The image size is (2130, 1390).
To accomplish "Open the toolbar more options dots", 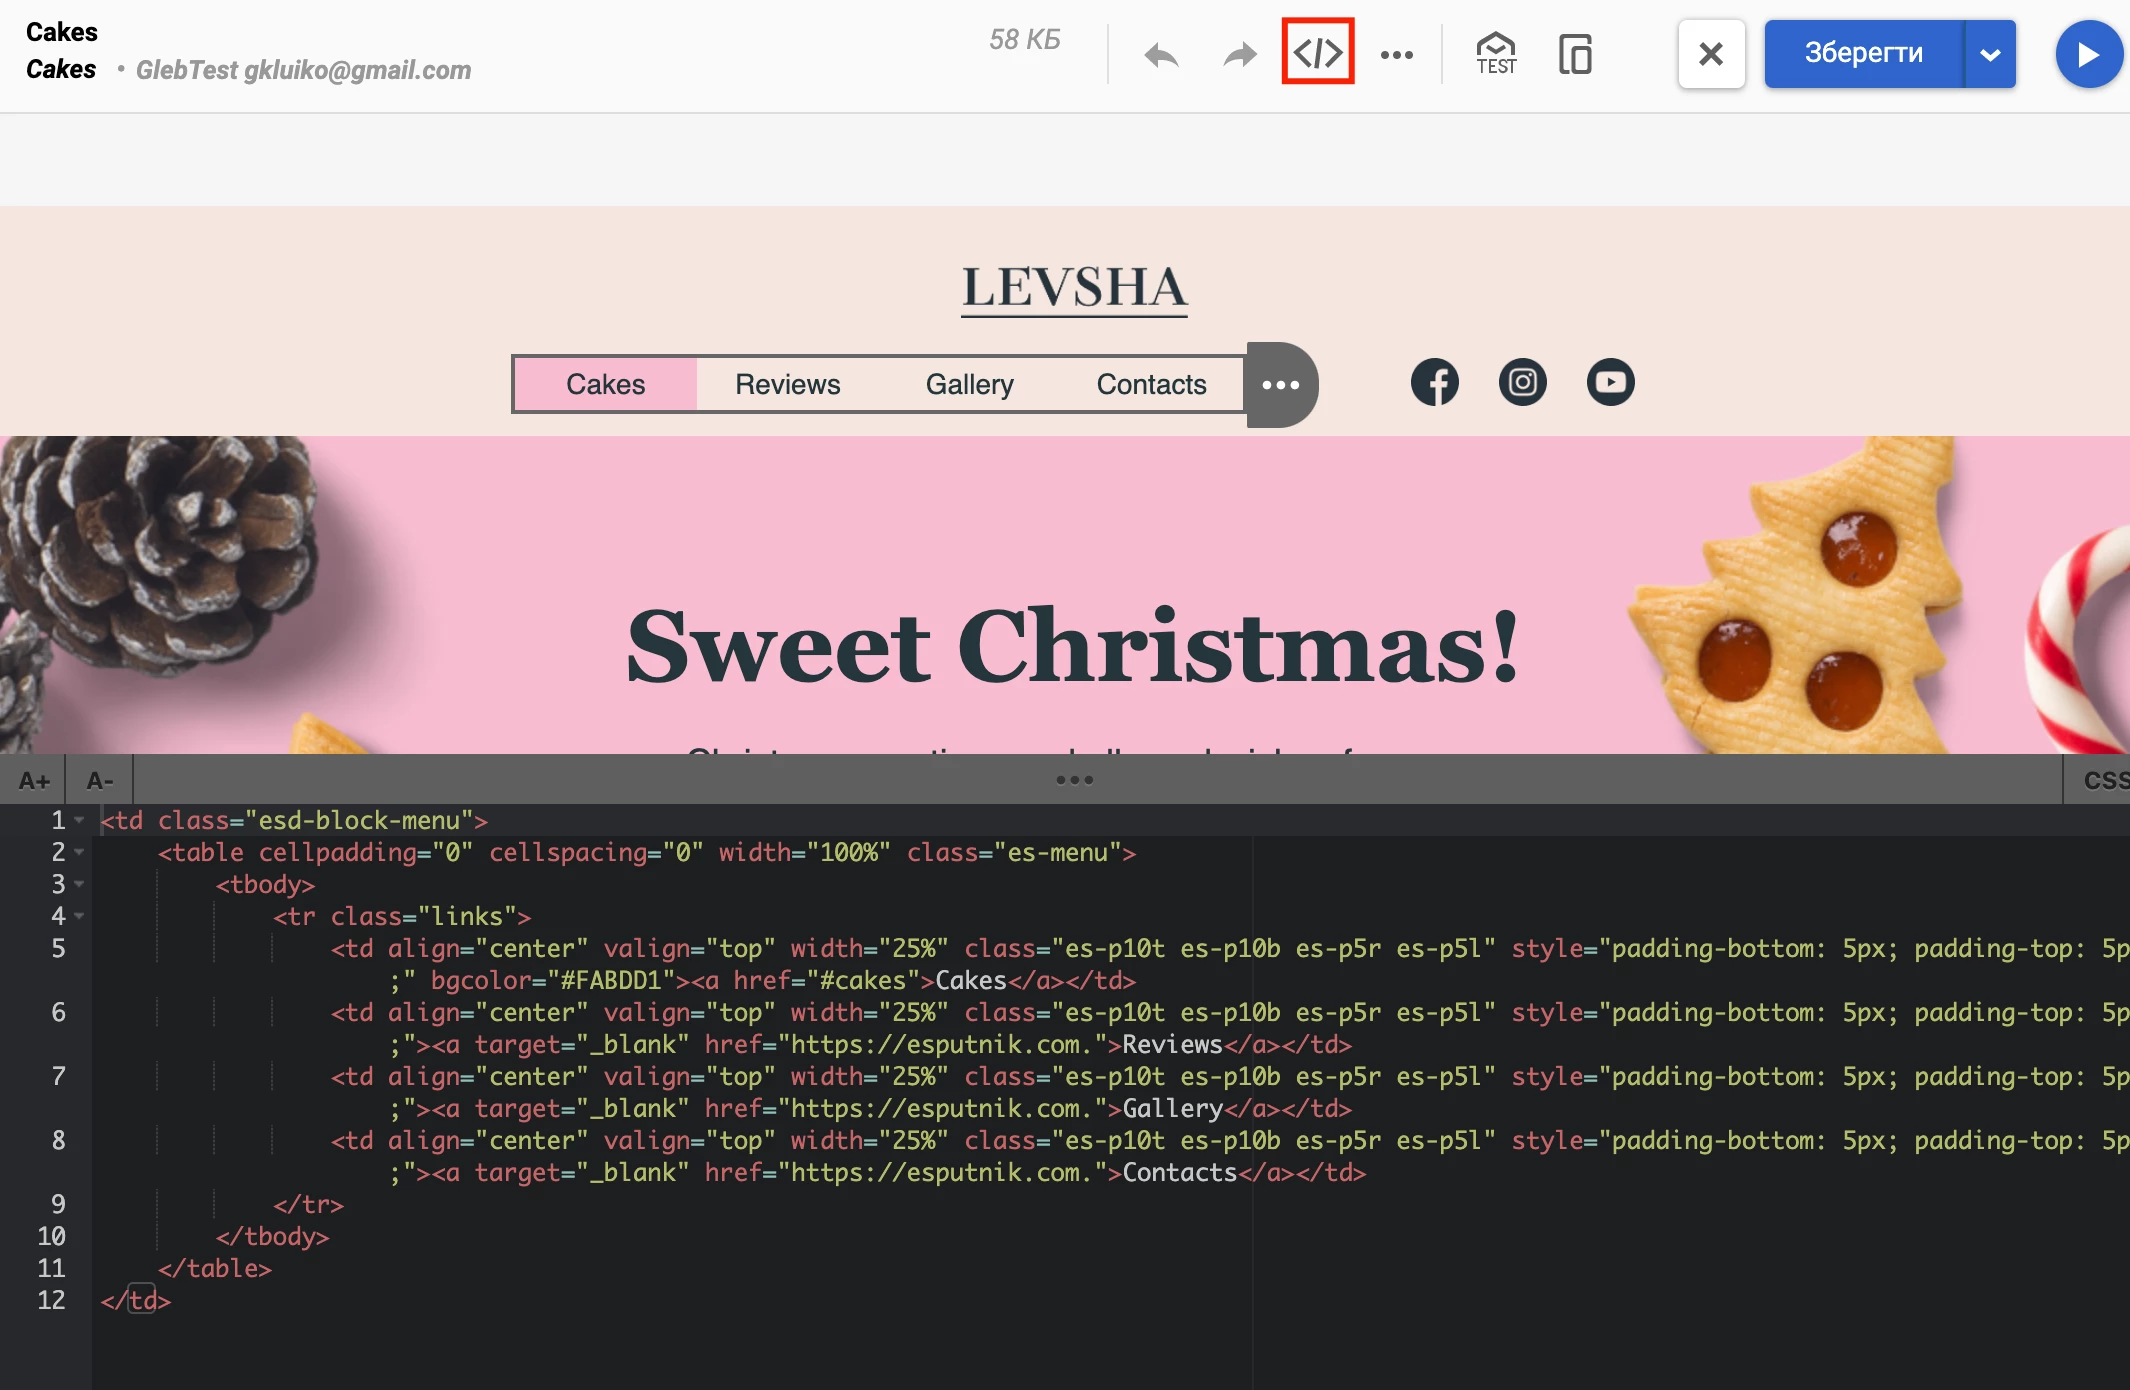I will tap(1396, 55).
